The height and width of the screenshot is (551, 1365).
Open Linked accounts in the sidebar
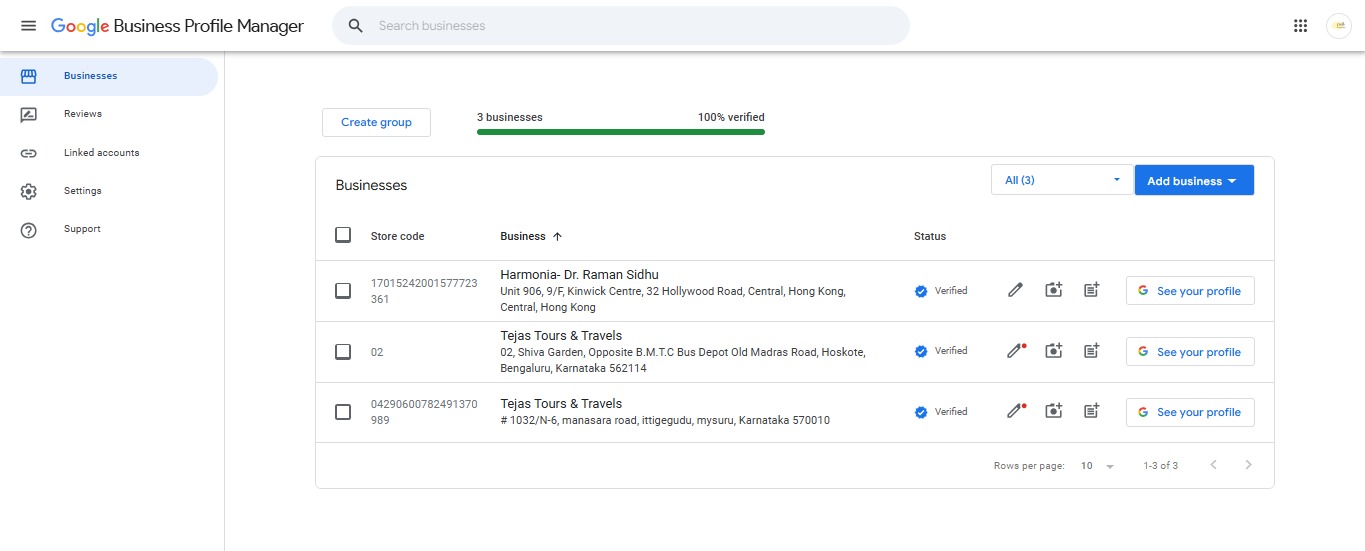109,153
